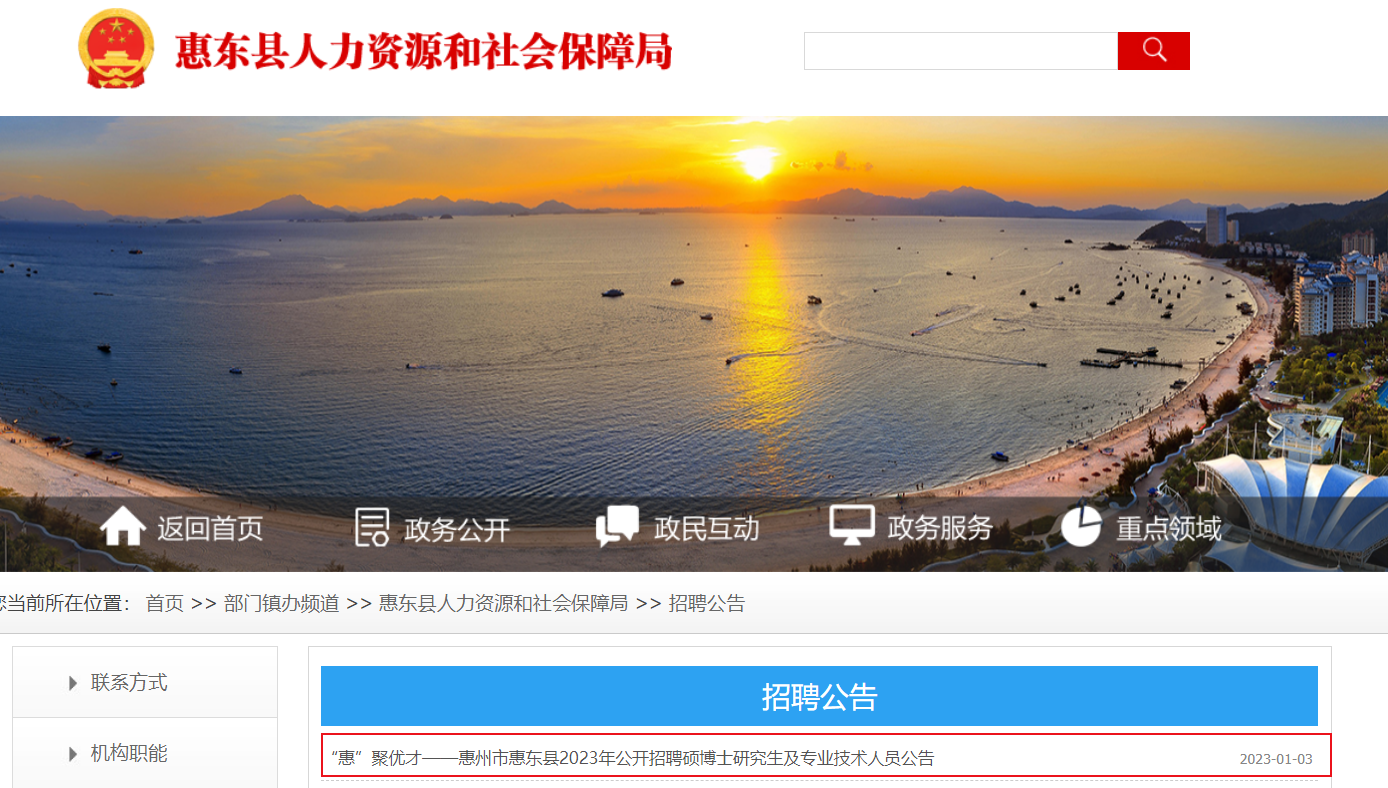1388x788 pixels.
Task: Open the 2023年公开招聘硕博士研究生 announcement
Action: coord(632,758)
